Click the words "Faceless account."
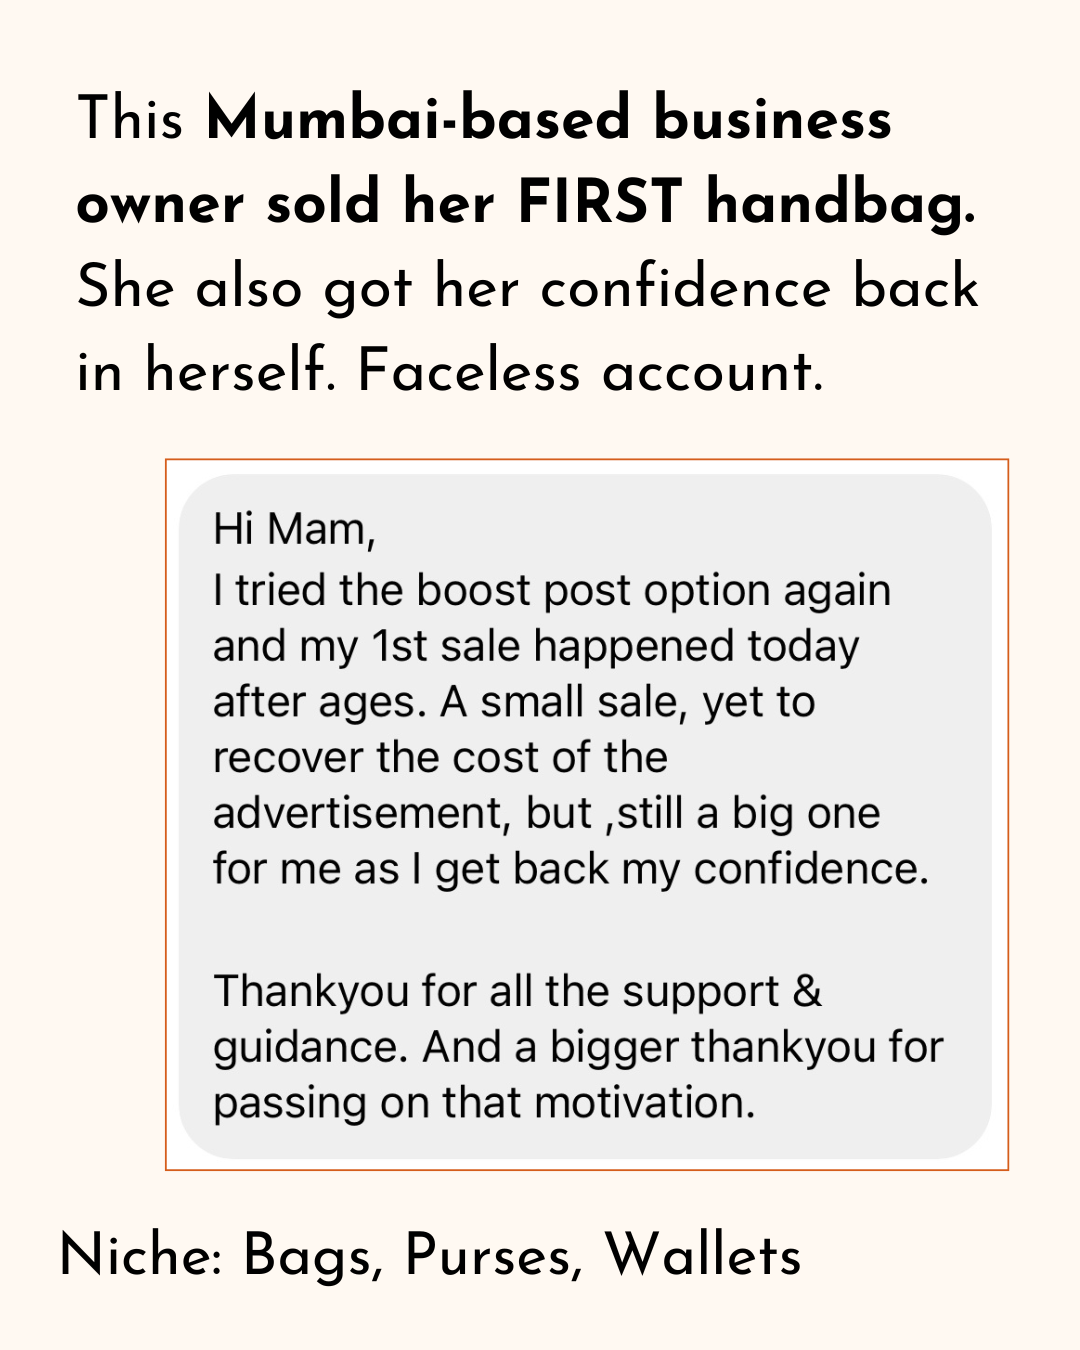1080x1350 pixels. pyautogui.click(x=590, y=372)
